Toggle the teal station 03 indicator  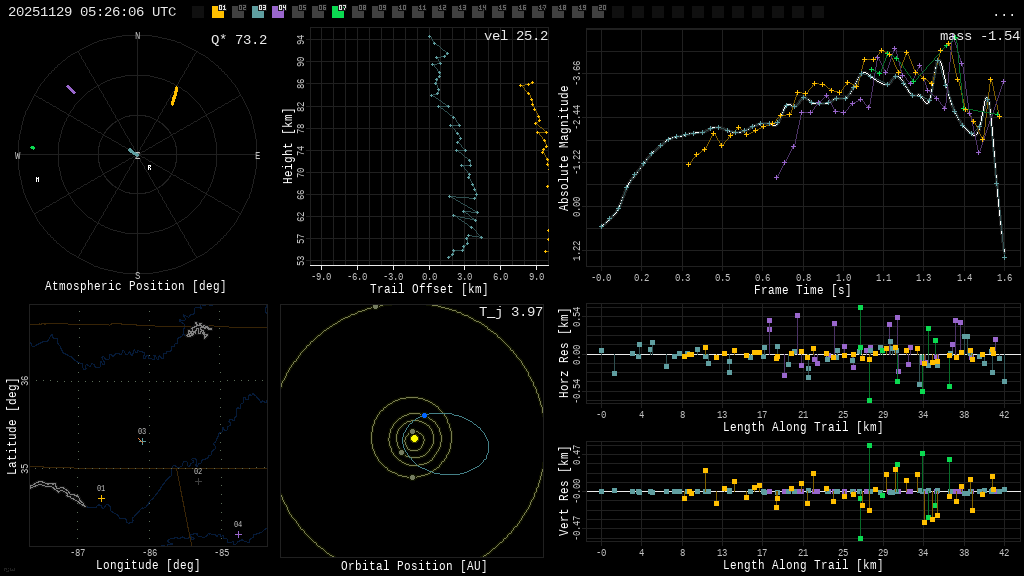click(258, 12)
